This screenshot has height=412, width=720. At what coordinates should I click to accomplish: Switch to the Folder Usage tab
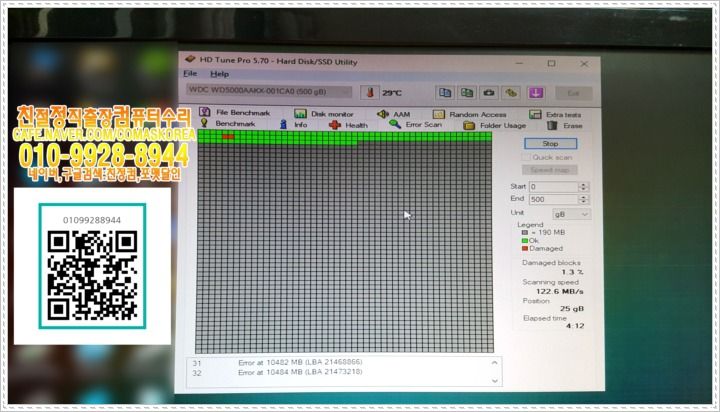pyautogui.click(x=495, y=125)
